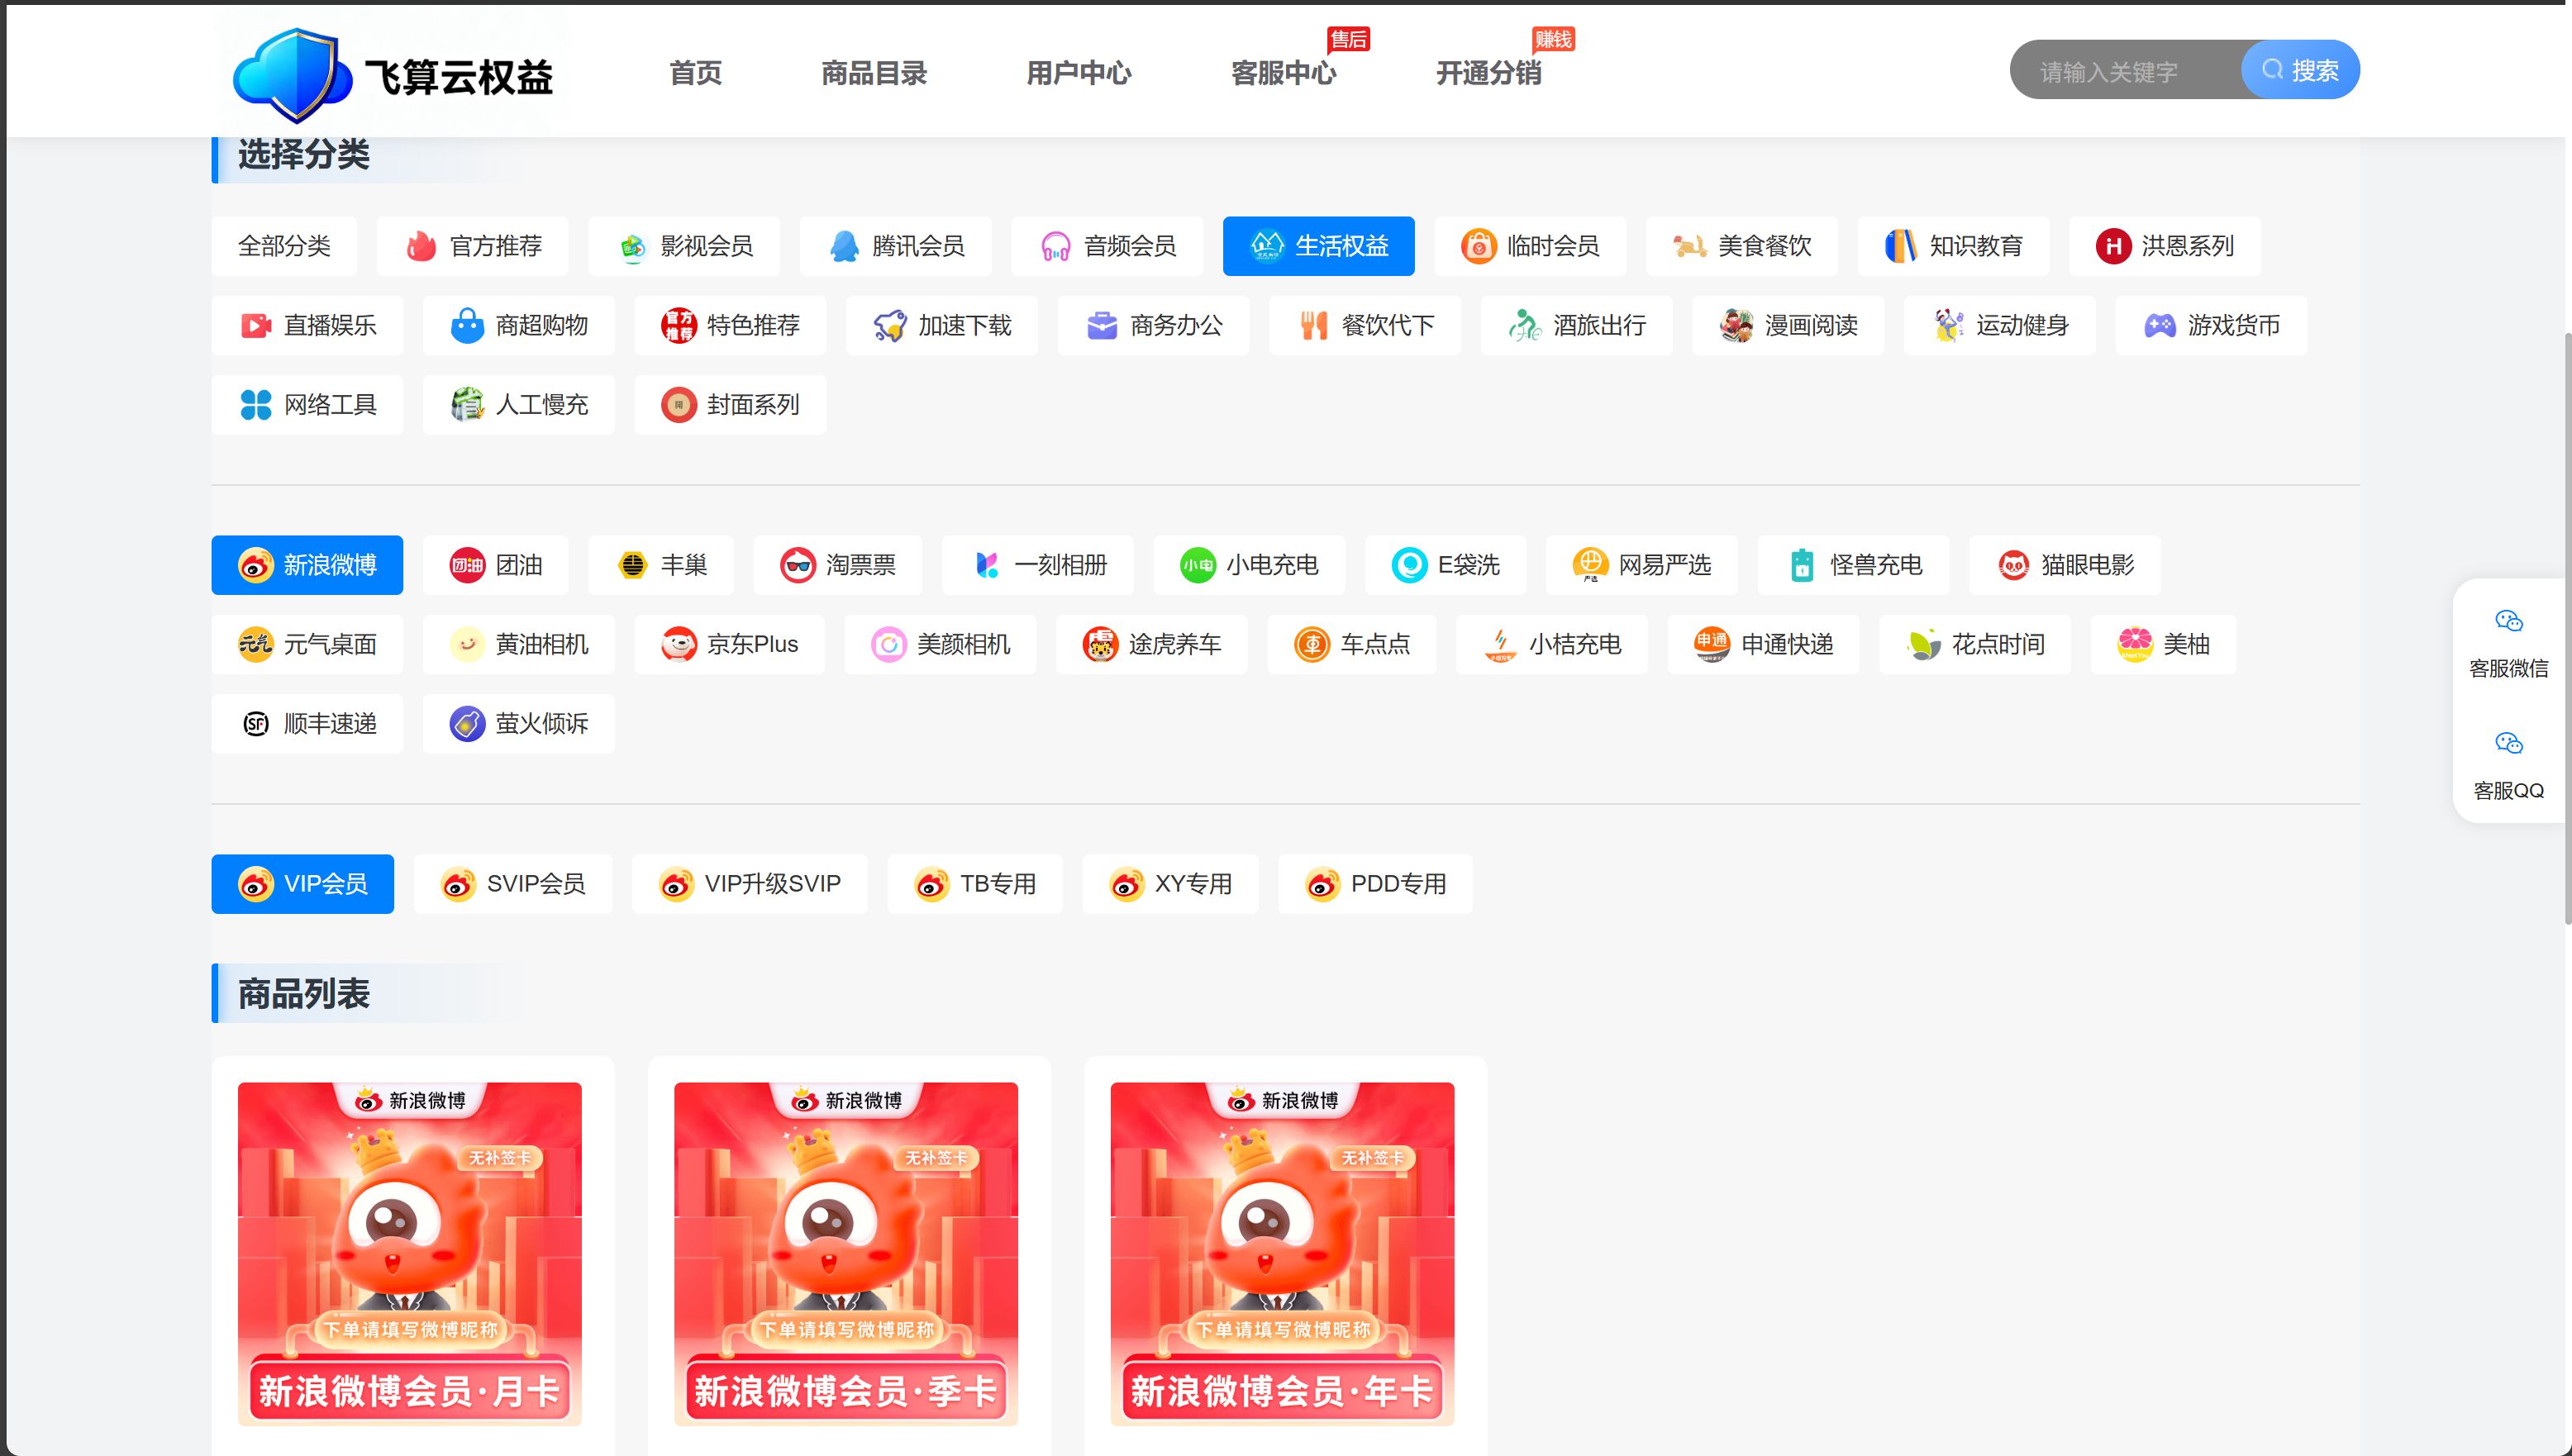Select 顺丰速递 brand filter

[x=307, y=724]
